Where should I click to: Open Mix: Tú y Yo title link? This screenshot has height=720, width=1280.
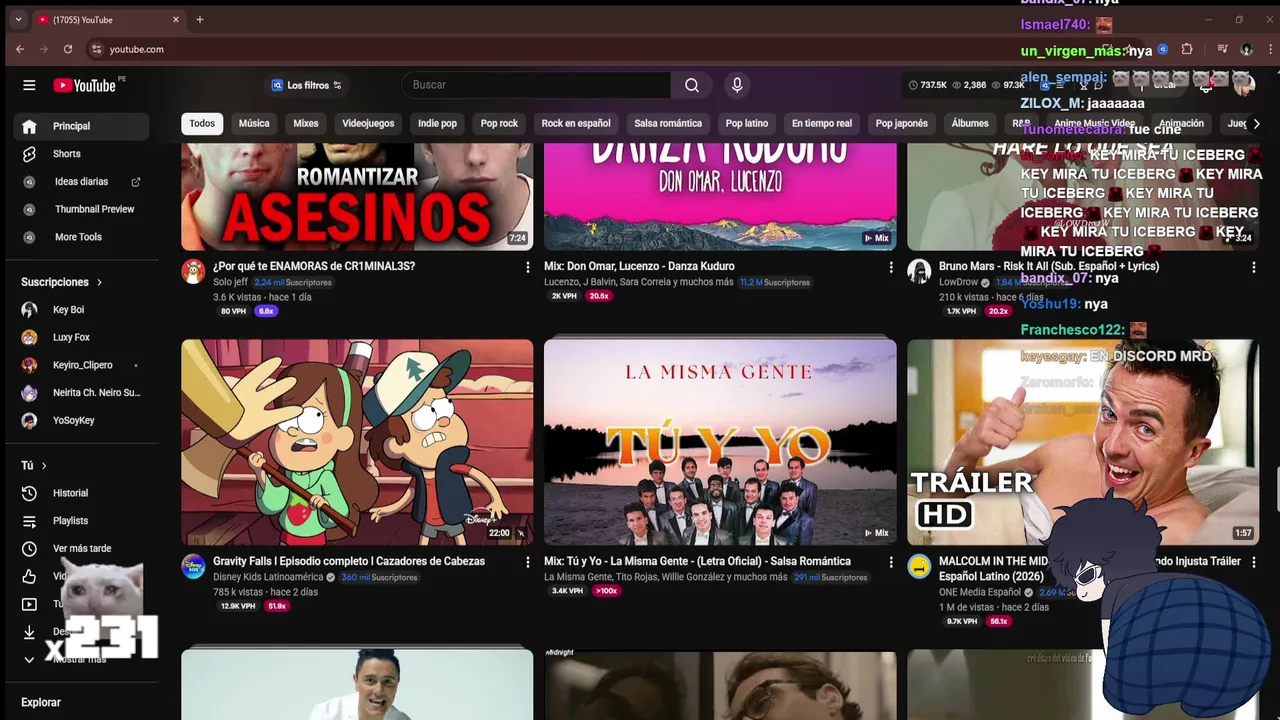697,561
